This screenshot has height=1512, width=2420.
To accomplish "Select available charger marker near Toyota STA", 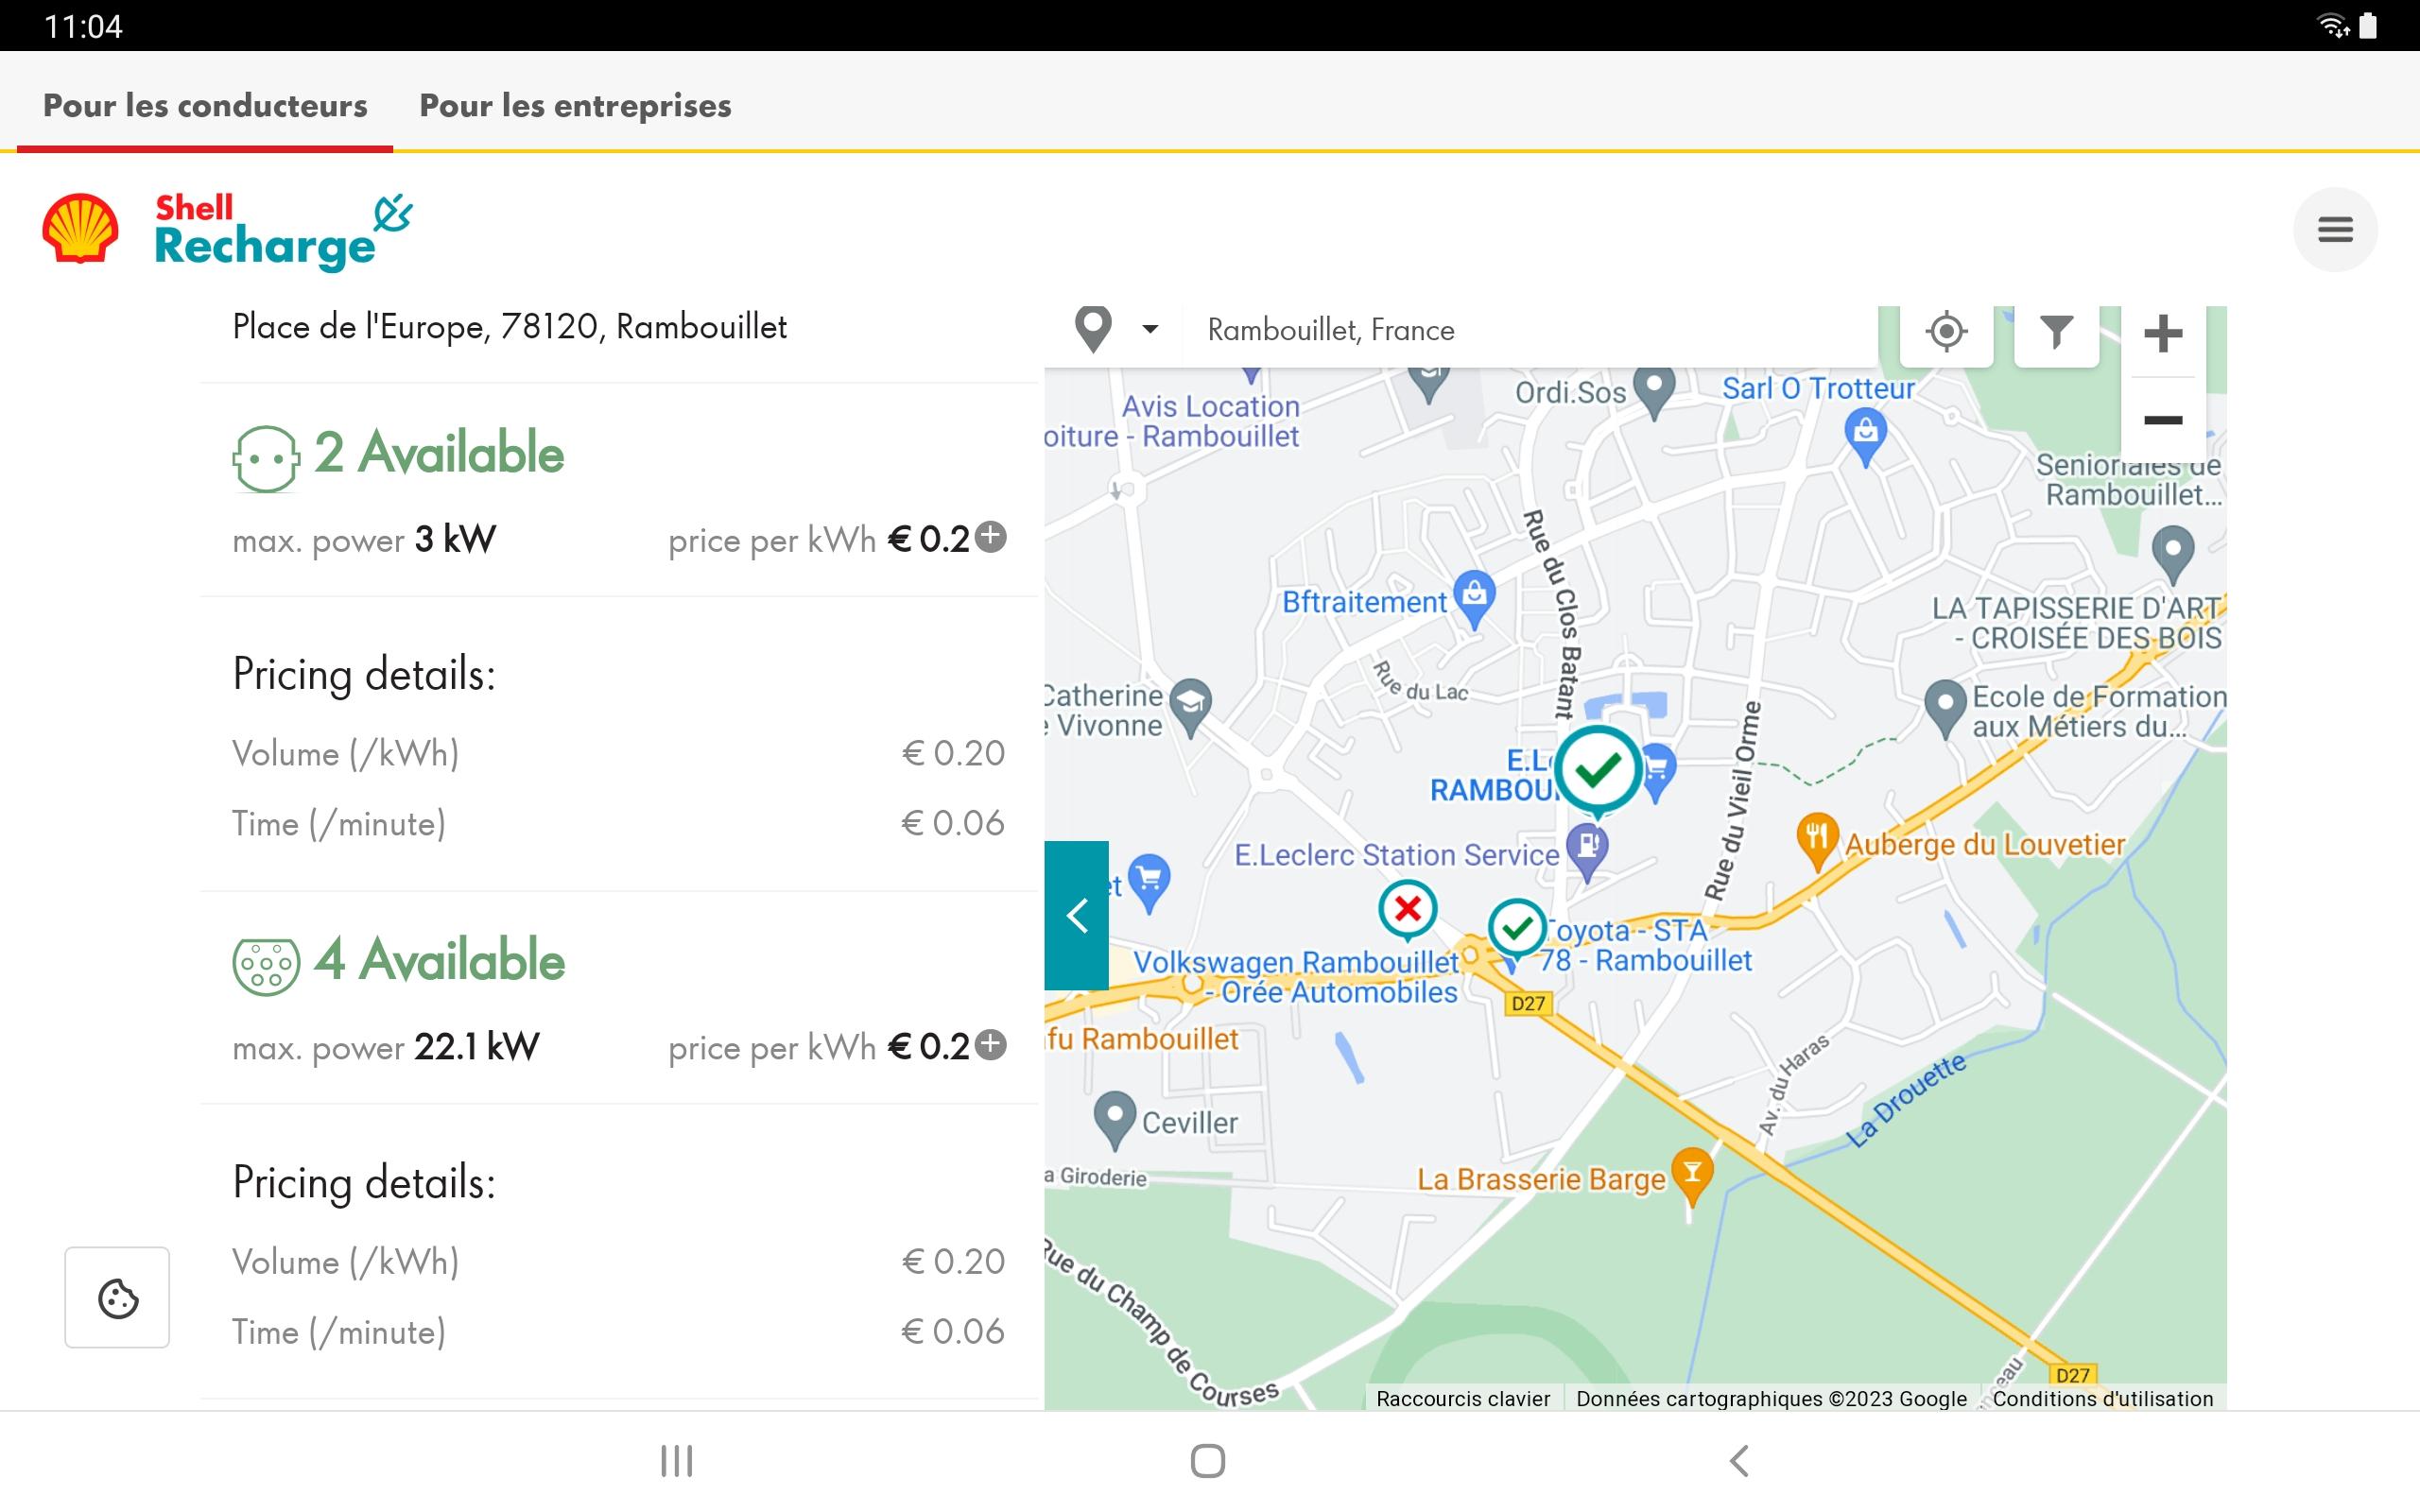I will [x=1516, y=929].
